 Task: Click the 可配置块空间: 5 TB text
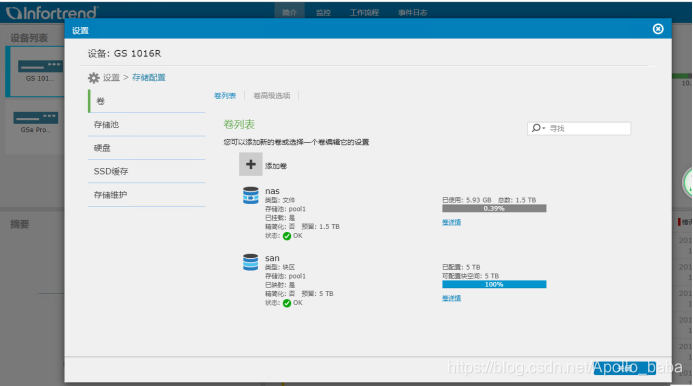[x=471, y=276]
